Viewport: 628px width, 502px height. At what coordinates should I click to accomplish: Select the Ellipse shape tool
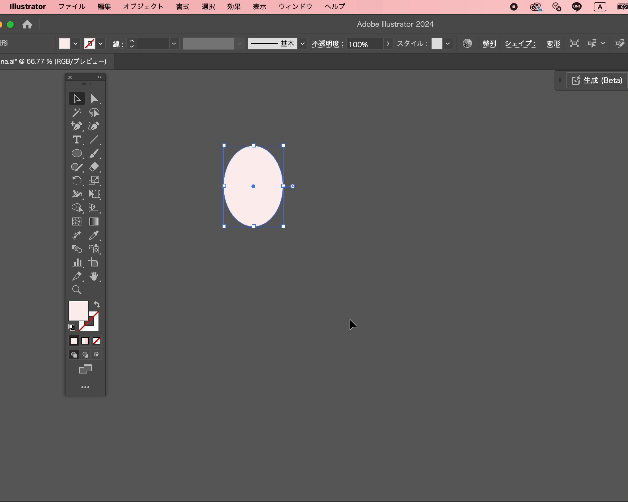coord(77,154)
